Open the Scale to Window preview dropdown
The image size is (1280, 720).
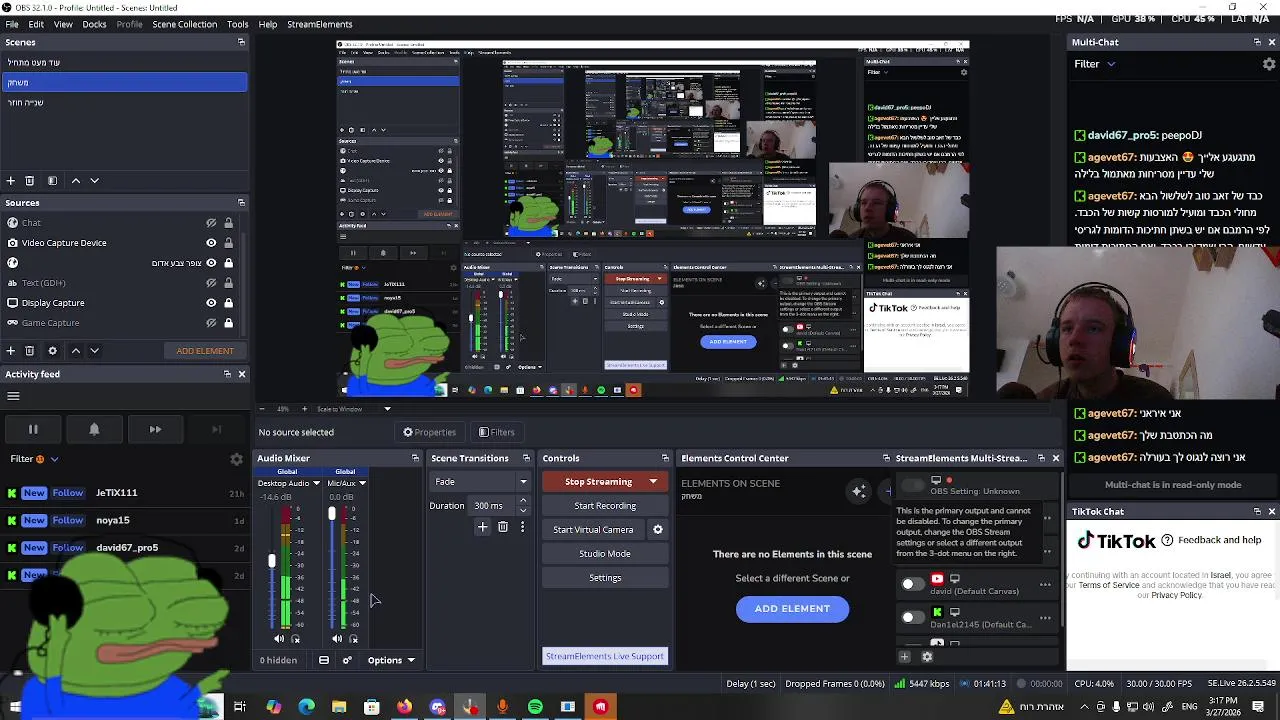tap(354, 409)
